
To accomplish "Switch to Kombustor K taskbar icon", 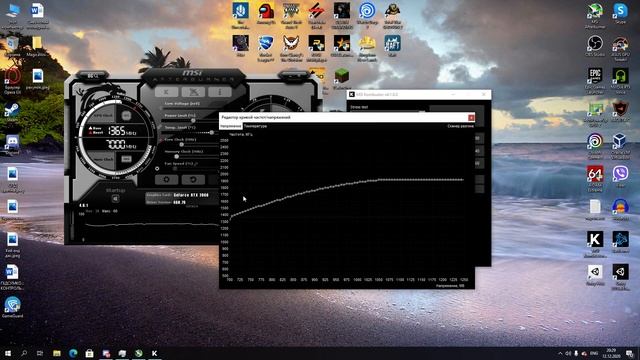I will coord(155,353).
